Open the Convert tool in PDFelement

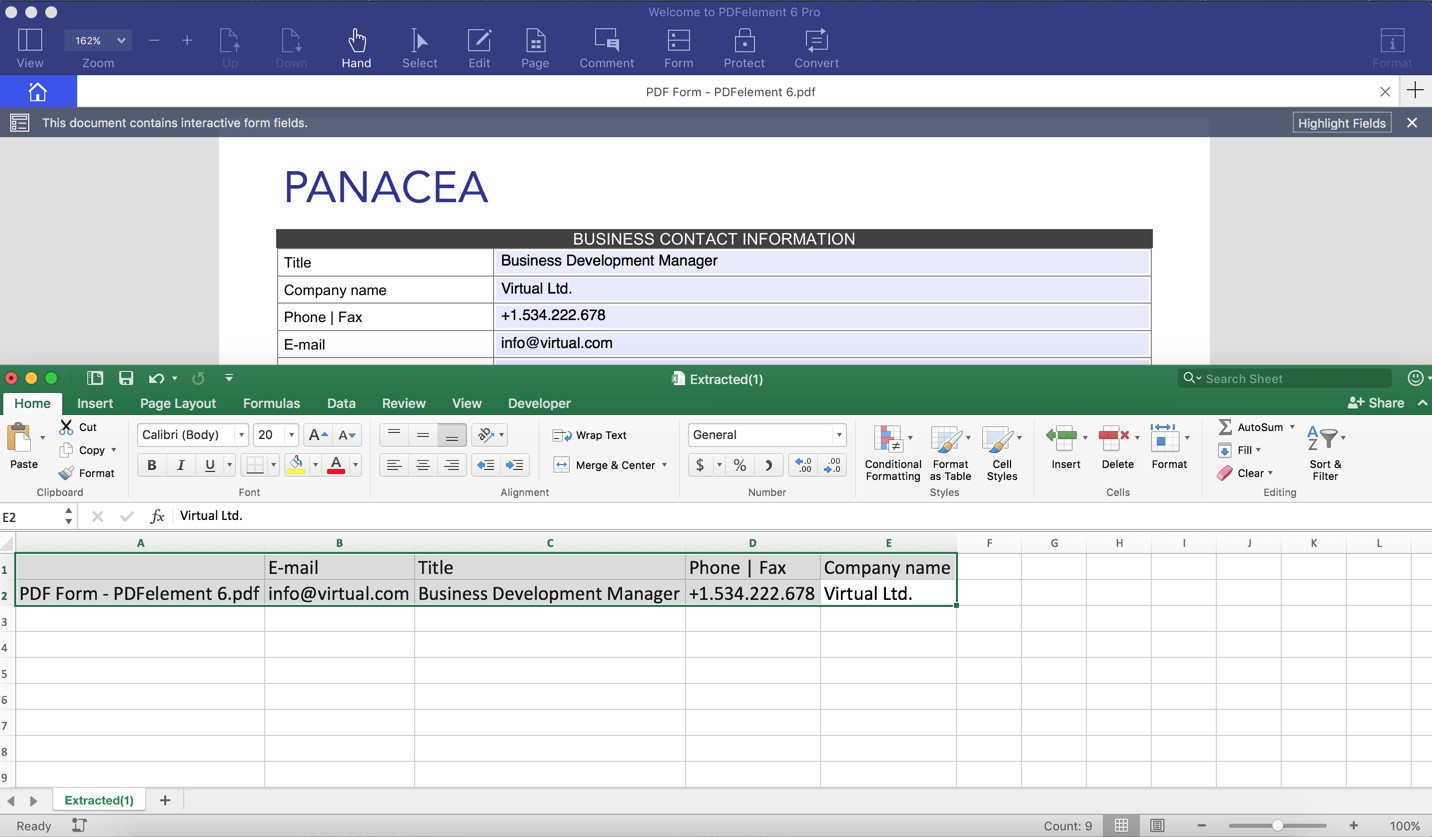click(816, 48)
